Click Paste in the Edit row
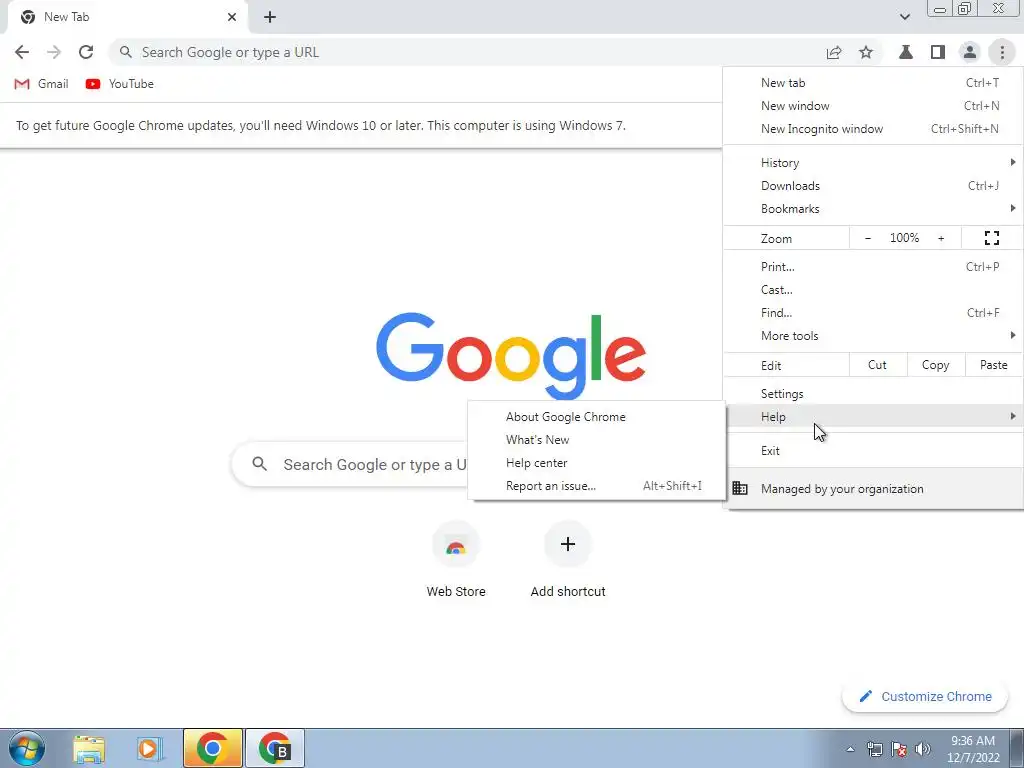 [993, 365]
